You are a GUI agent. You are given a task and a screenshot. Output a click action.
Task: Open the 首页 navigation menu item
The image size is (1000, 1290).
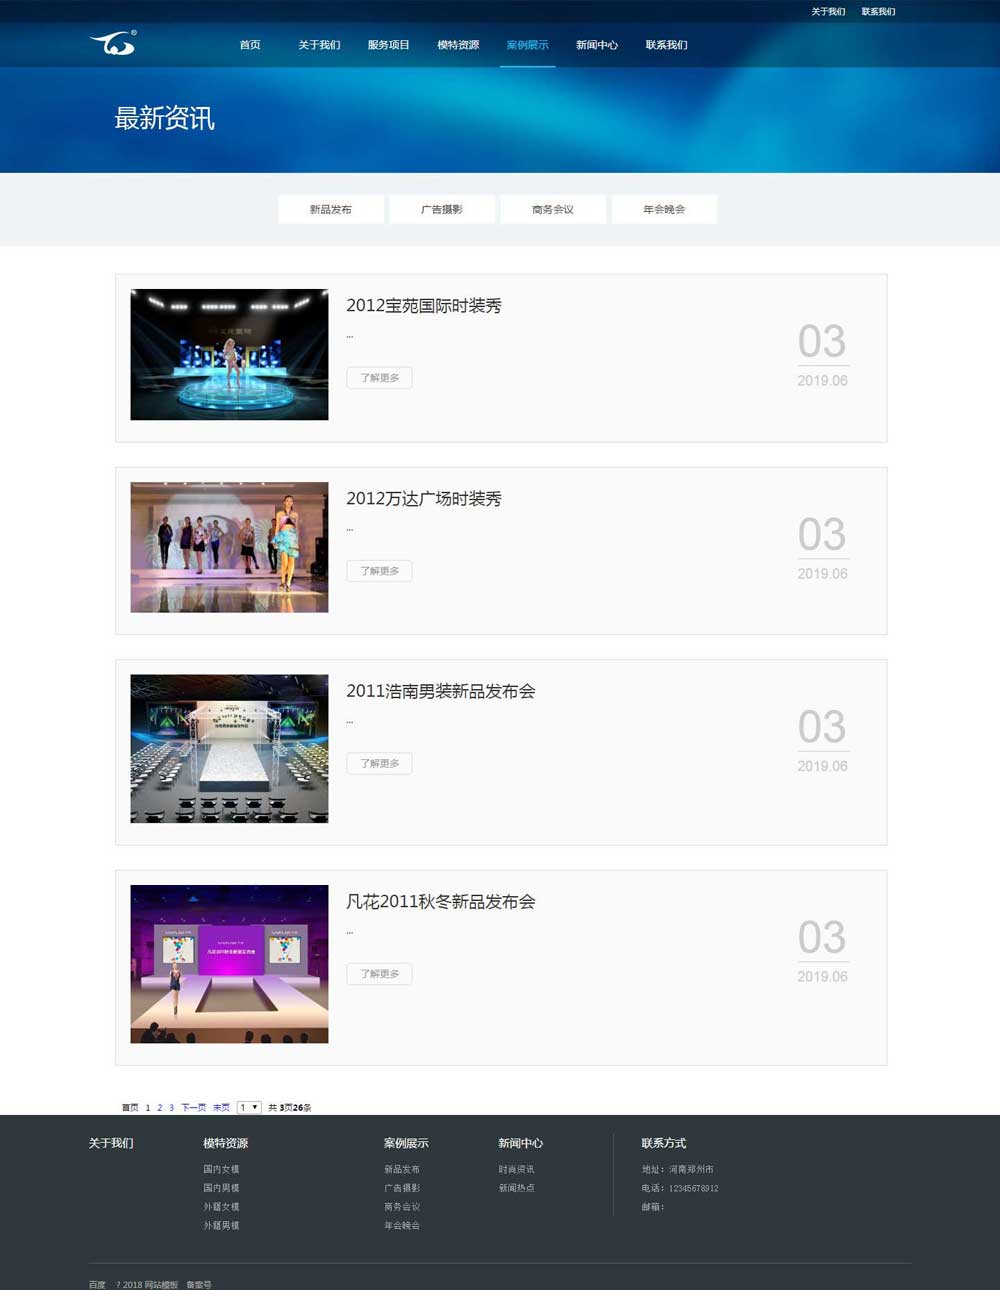pos(250,45)
